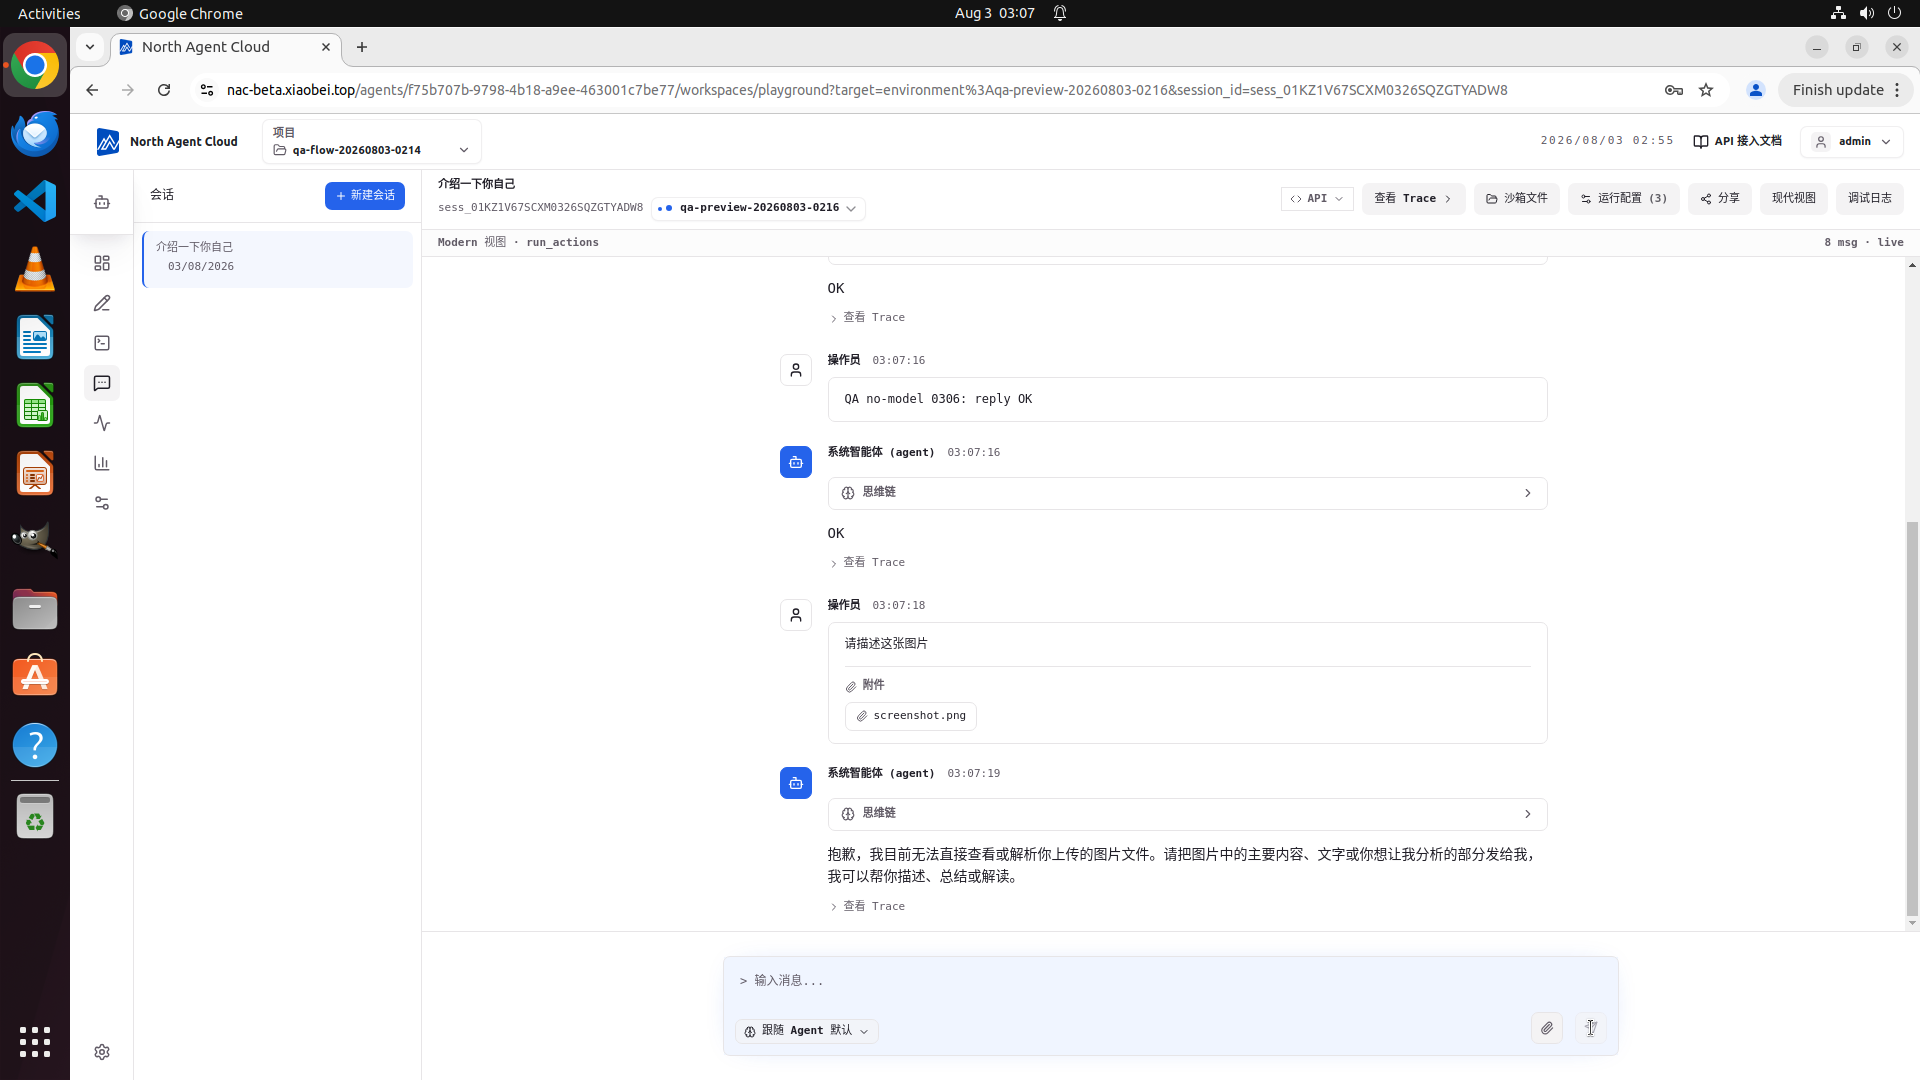Viewport: 1920px width, 1080px height.
Task: Open Files manager from the dock
Action: (35, 609)
